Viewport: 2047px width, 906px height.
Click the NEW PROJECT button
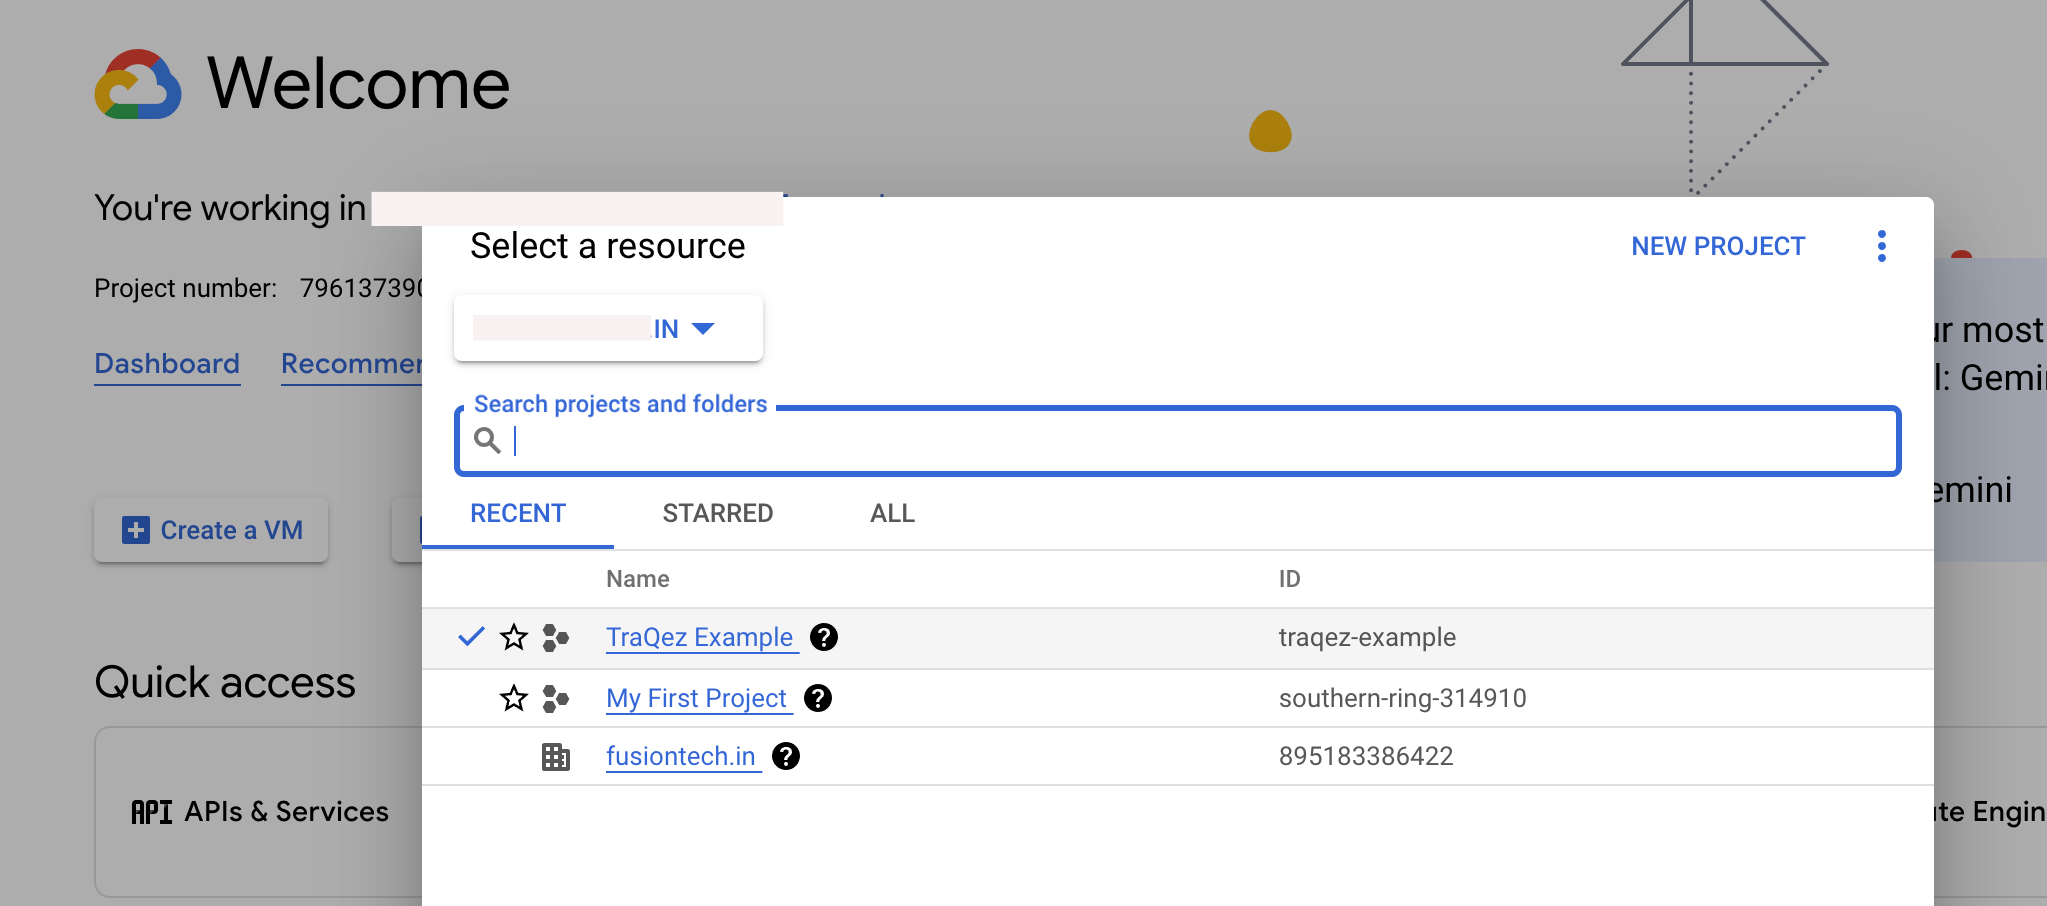1717,246
